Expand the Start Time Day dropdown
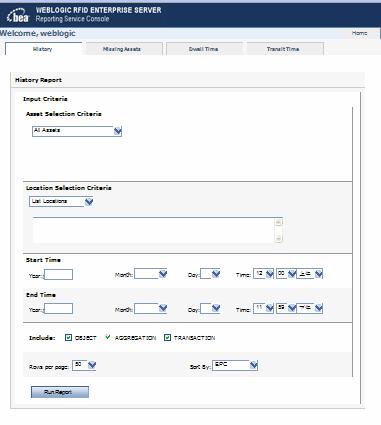This screenshot has height=425, width=381. click(216, 274)
